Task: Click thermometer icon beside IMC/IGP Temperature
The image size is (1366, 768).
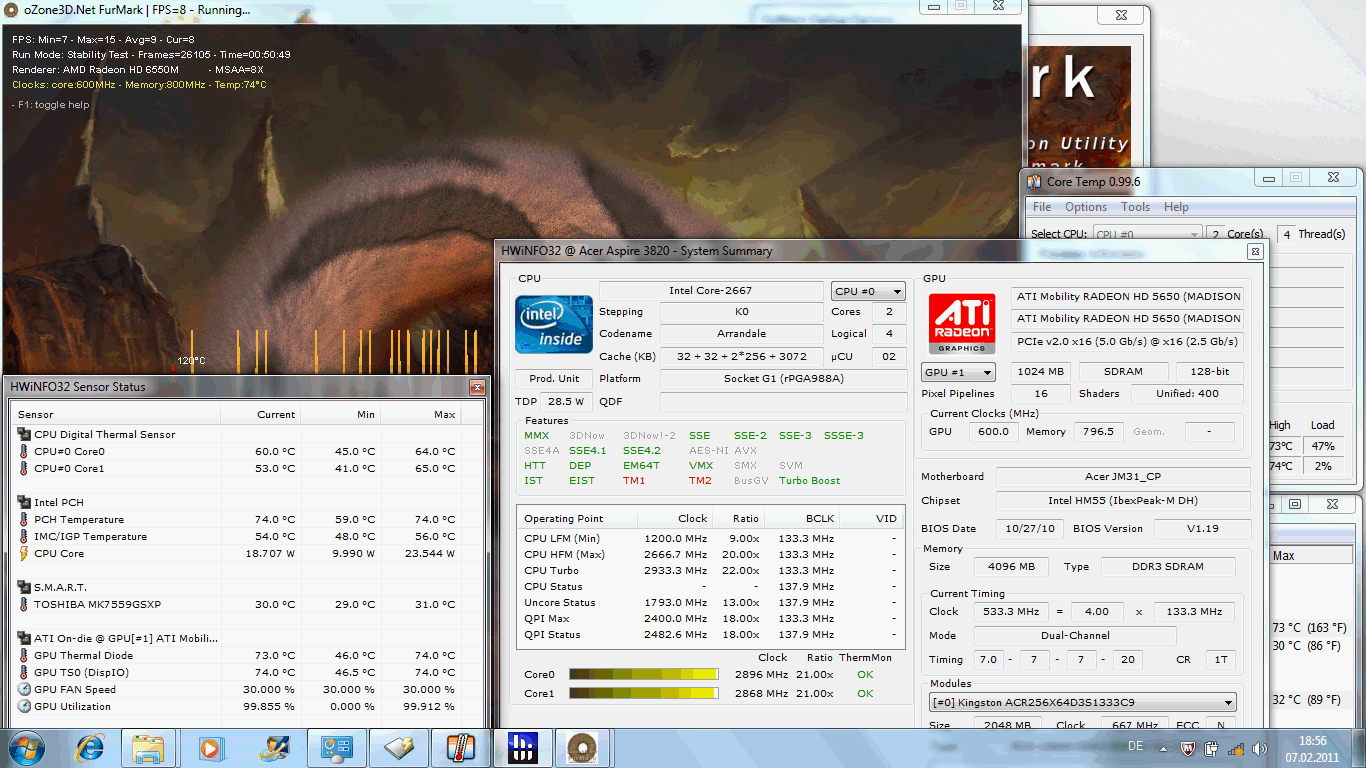Action: [x=24, y=537]
